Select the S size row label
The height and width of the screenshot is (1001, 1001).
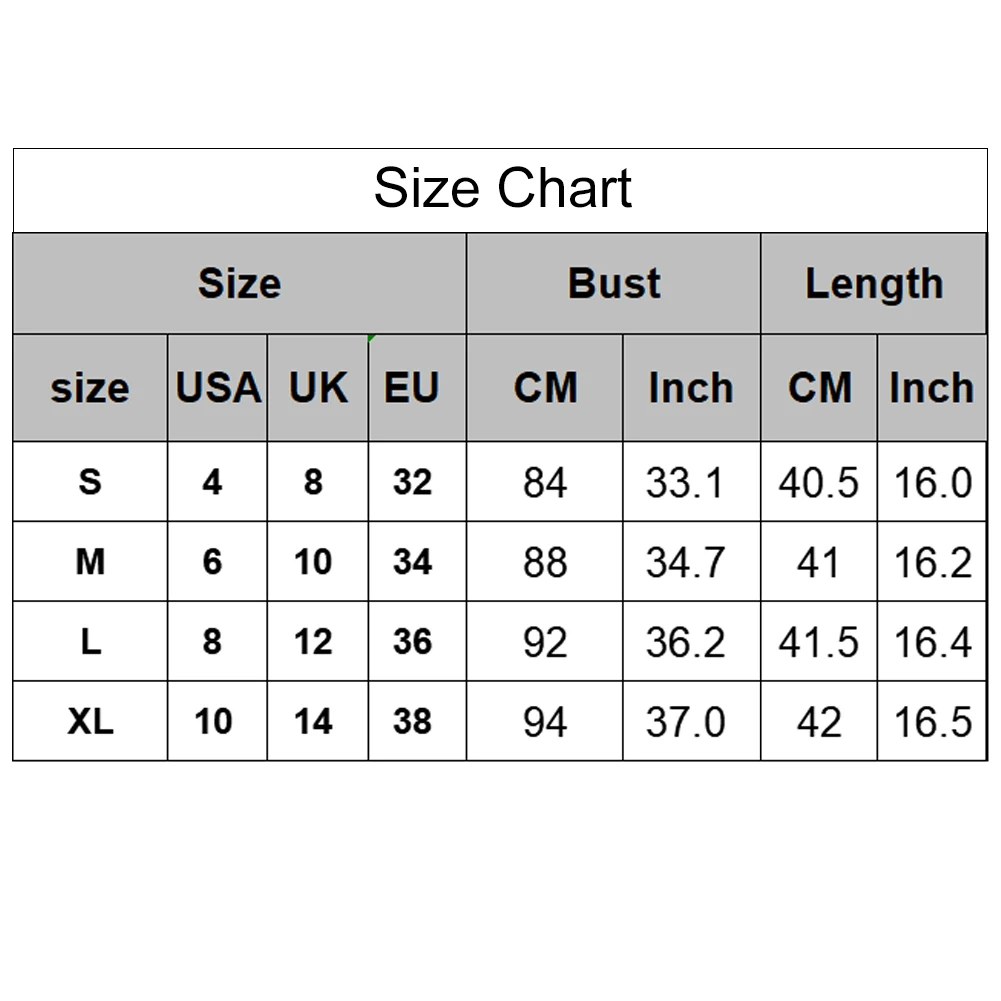click(90, 482)
